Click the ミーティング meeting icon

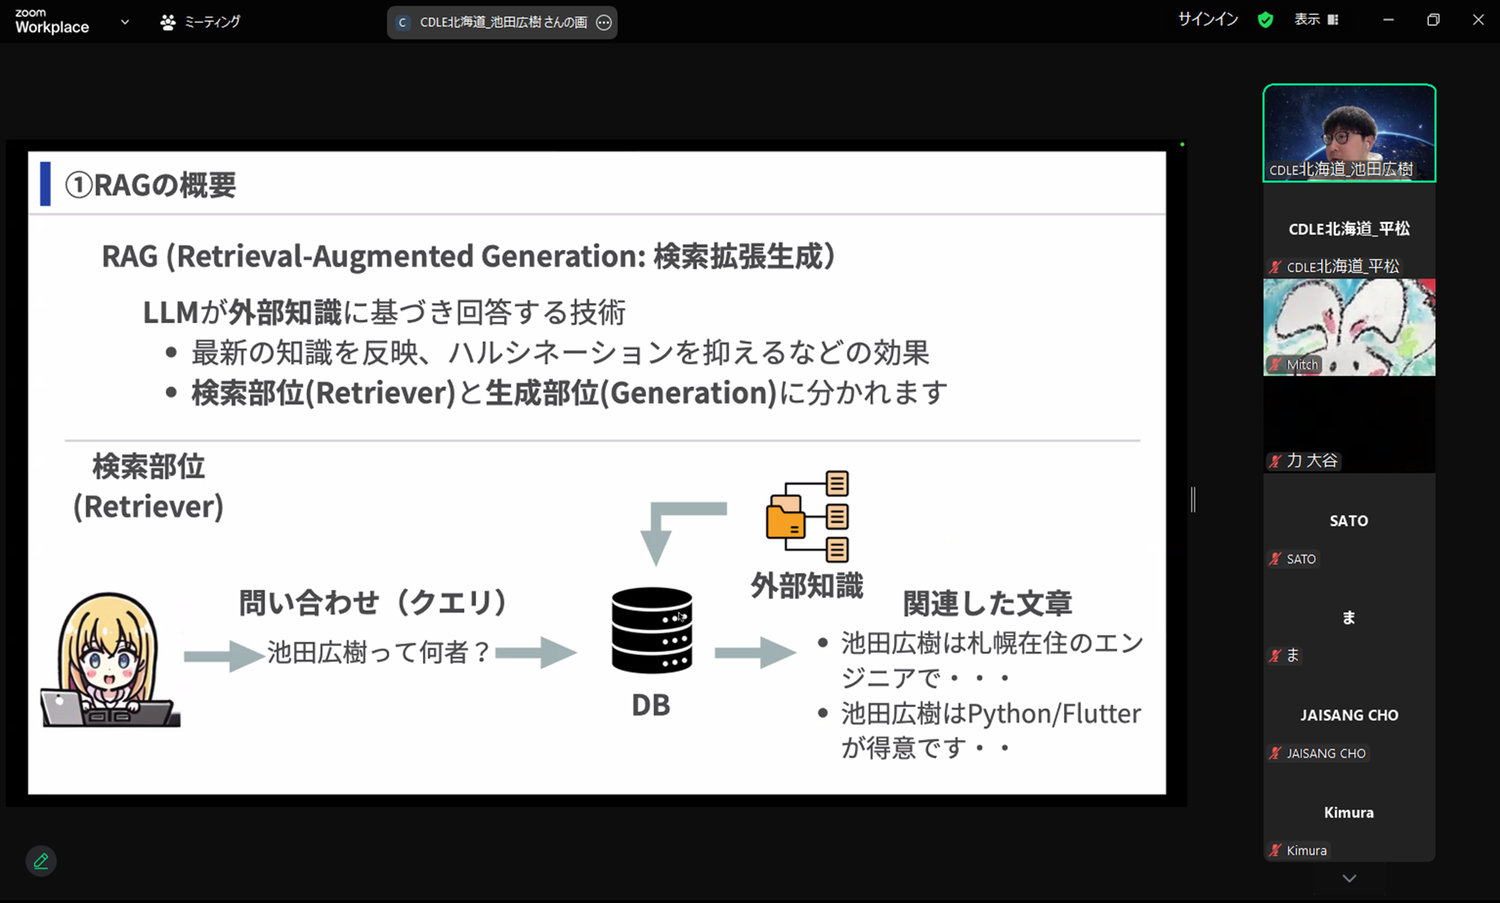click(168, 22)
